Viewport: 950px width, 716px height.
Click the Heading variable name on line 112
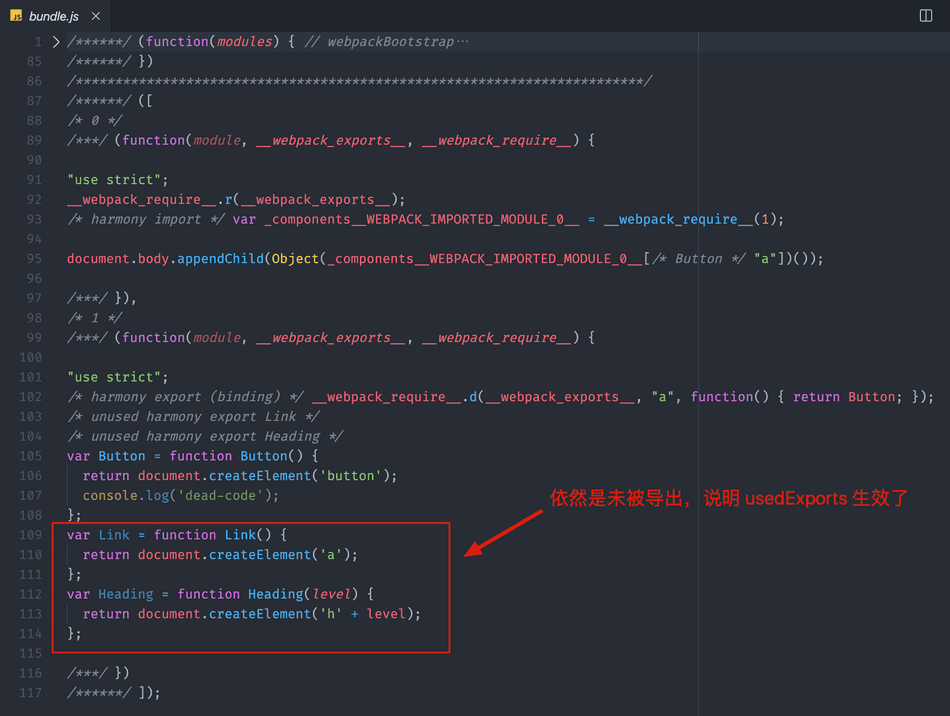tap(126, 594)
